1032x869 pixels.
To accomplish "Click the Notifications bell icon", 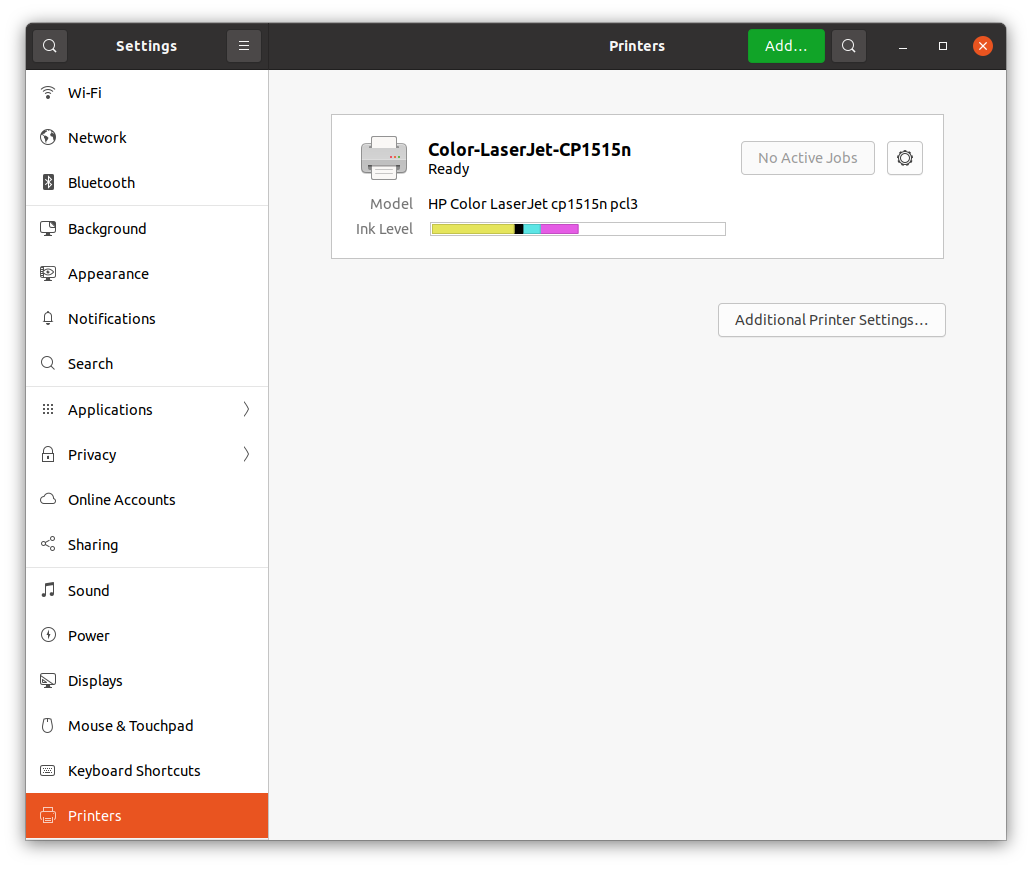I will pyautogui.click(x=48, y=319).
